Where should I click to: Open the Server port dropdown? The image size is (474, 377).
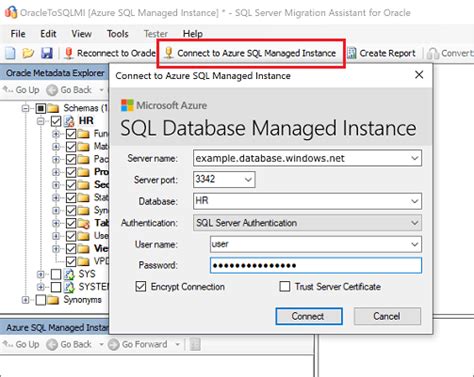point(248,180)
